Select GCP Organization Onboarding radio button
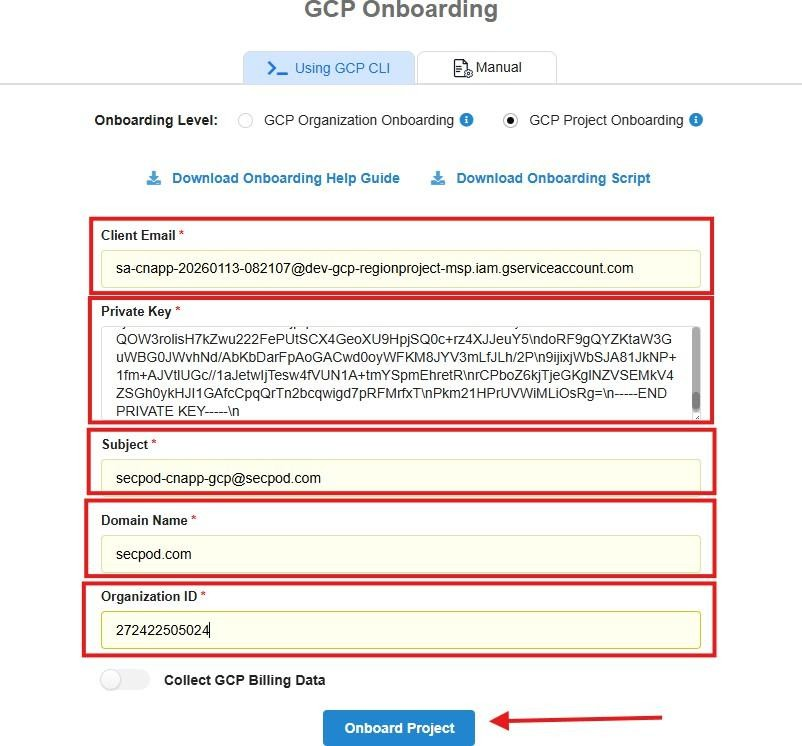 245,121
